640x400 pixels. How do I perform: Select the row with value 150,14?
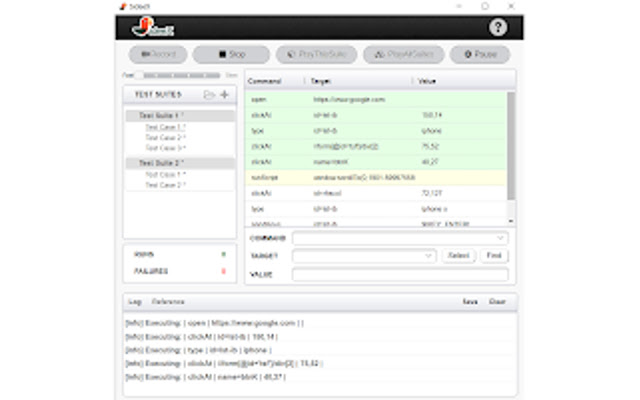tap(376, 116)
